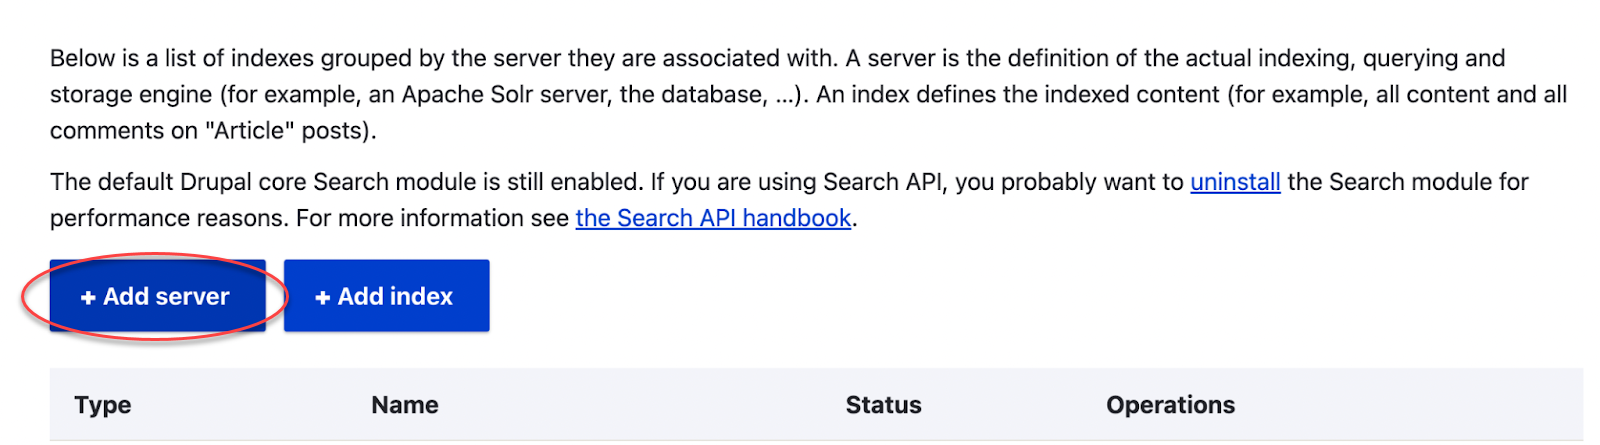1600x445 pixels.
Task: Click the plus icon on Add index
Action: [322, 298]
